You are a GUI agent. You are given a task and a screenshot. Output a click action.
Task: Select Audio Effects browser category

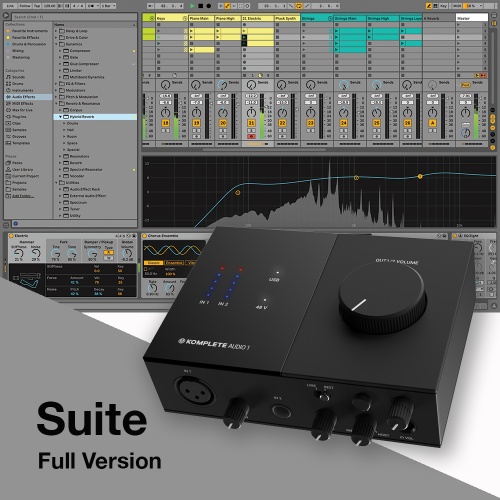click(x=28, y=97)
